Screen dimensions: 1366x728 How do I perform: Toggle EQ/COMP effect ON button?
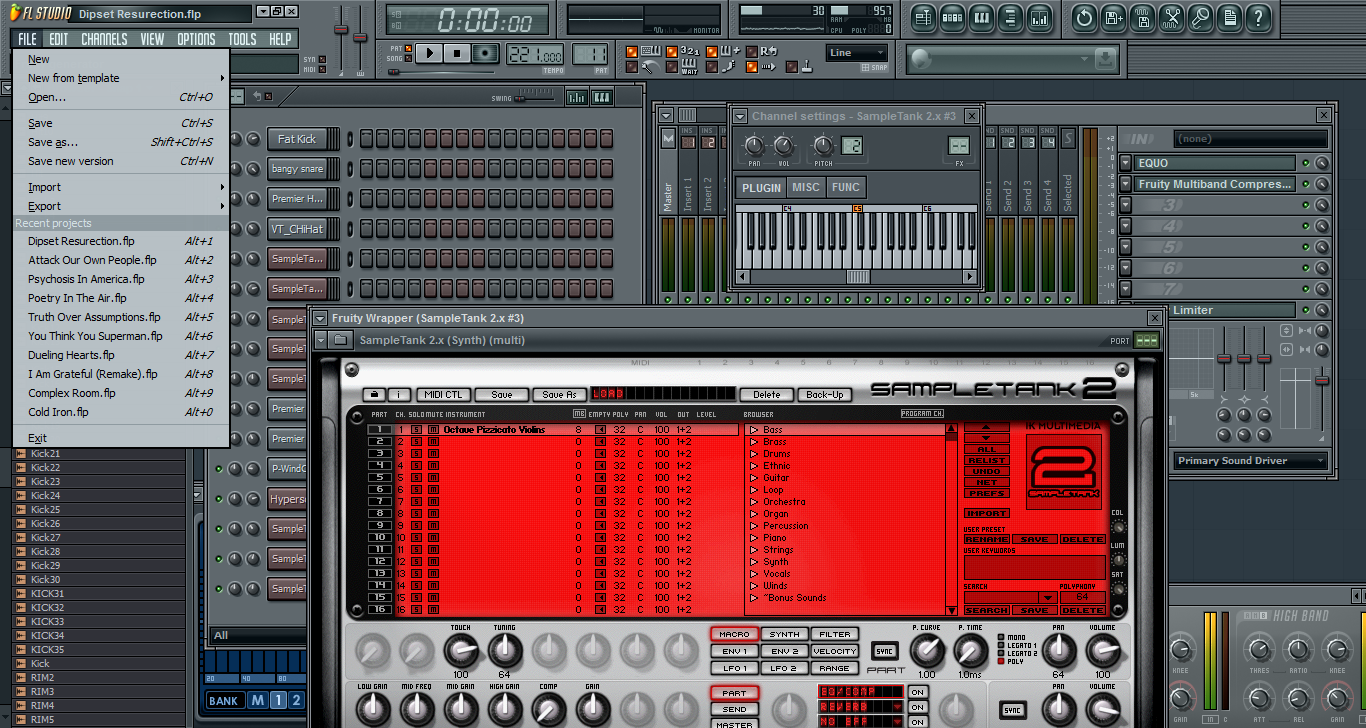(917, 692)
